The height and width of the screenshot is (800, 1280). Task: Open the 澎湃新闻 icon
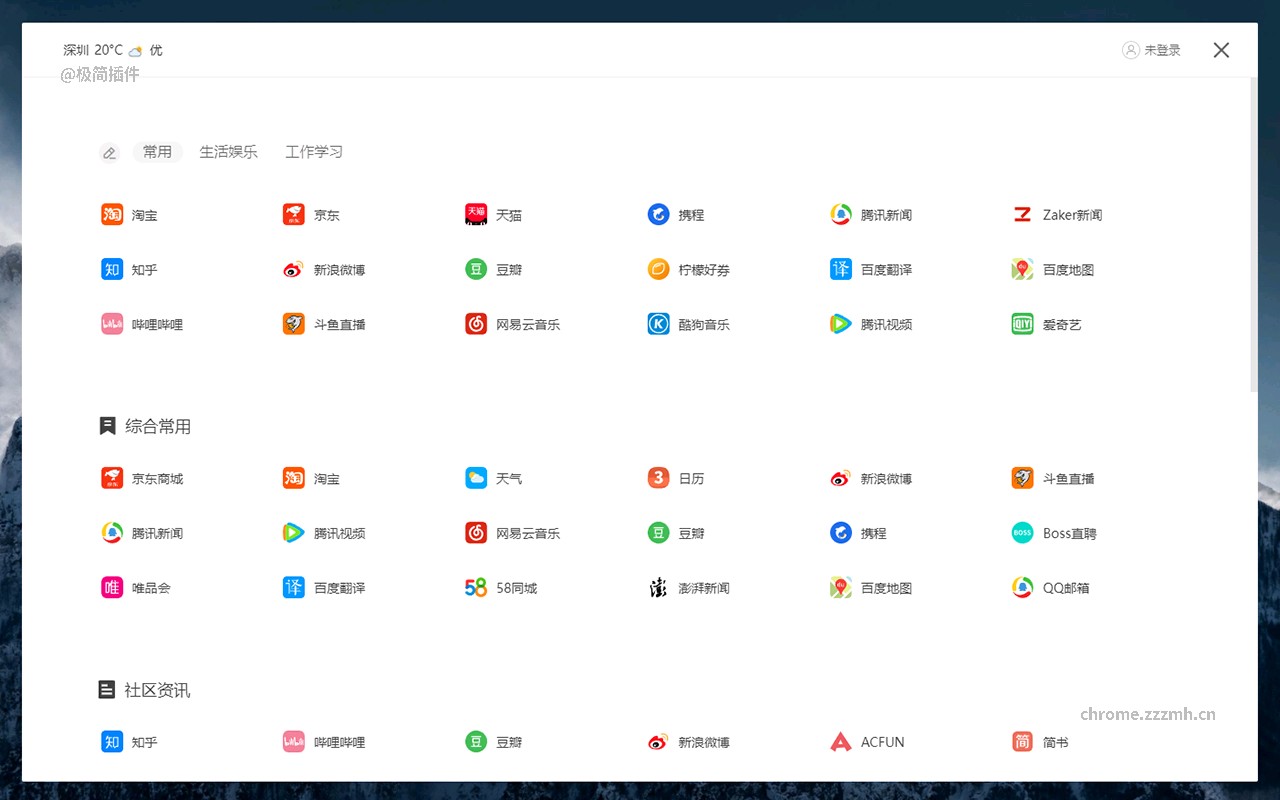(658, 588)
